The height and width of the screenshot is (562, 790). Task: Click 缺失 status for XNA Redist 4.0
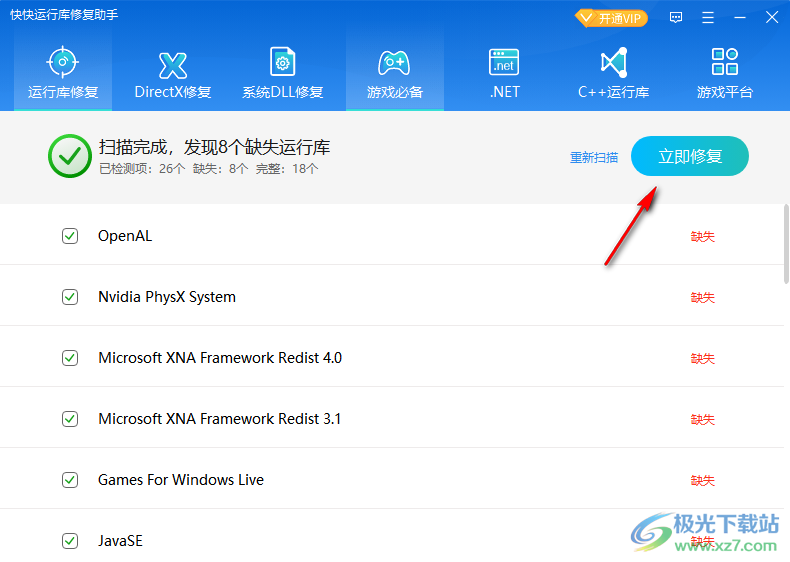pos(702,358)
